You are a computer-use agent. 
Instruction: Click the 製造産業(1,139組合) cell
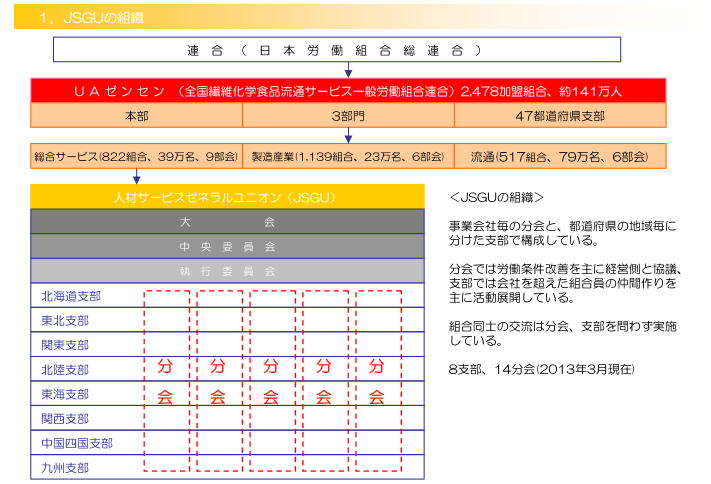click(x=348, y=156)
